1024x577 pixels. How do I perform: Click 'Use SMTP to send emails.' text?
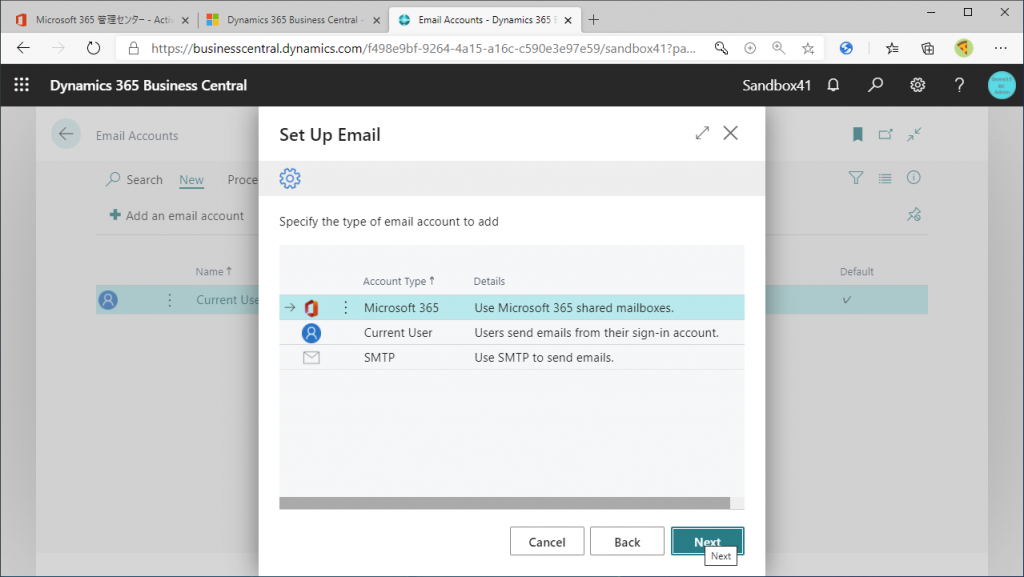tap(544, 358)
